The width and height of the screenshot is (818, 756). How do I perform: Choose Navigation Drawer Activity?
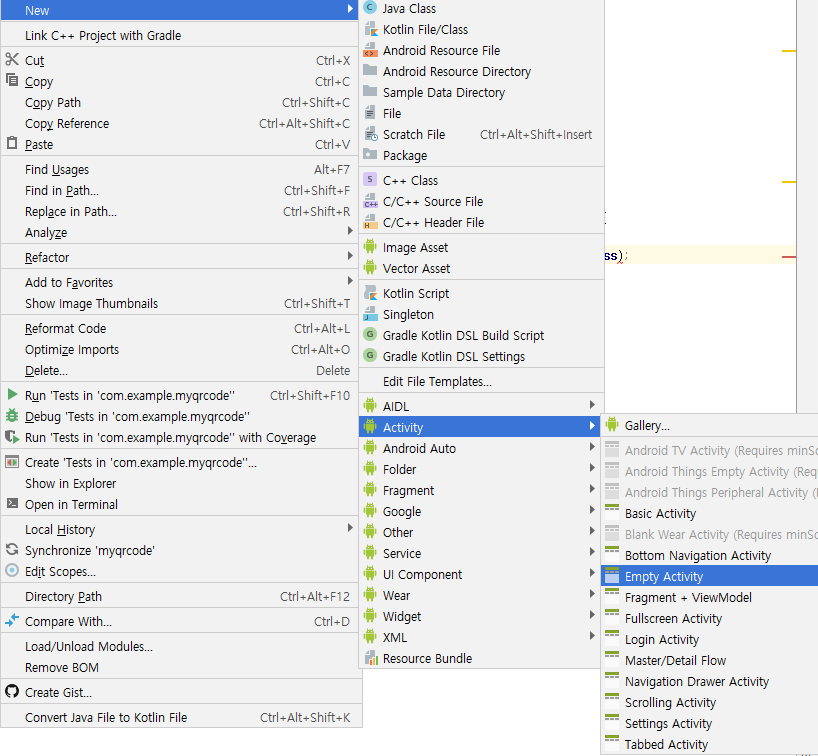coord(709,681)
